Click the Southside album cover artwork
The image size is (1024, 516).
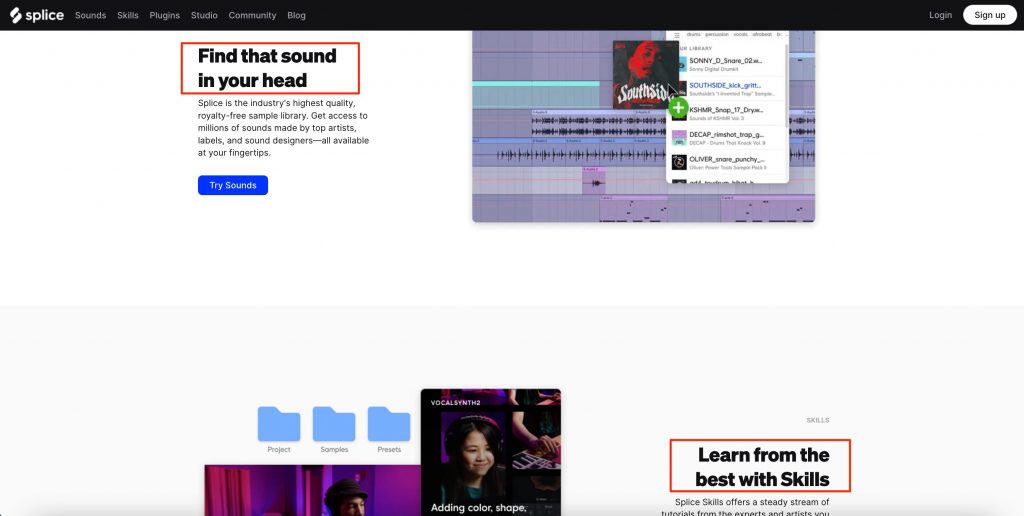point(645,74)
